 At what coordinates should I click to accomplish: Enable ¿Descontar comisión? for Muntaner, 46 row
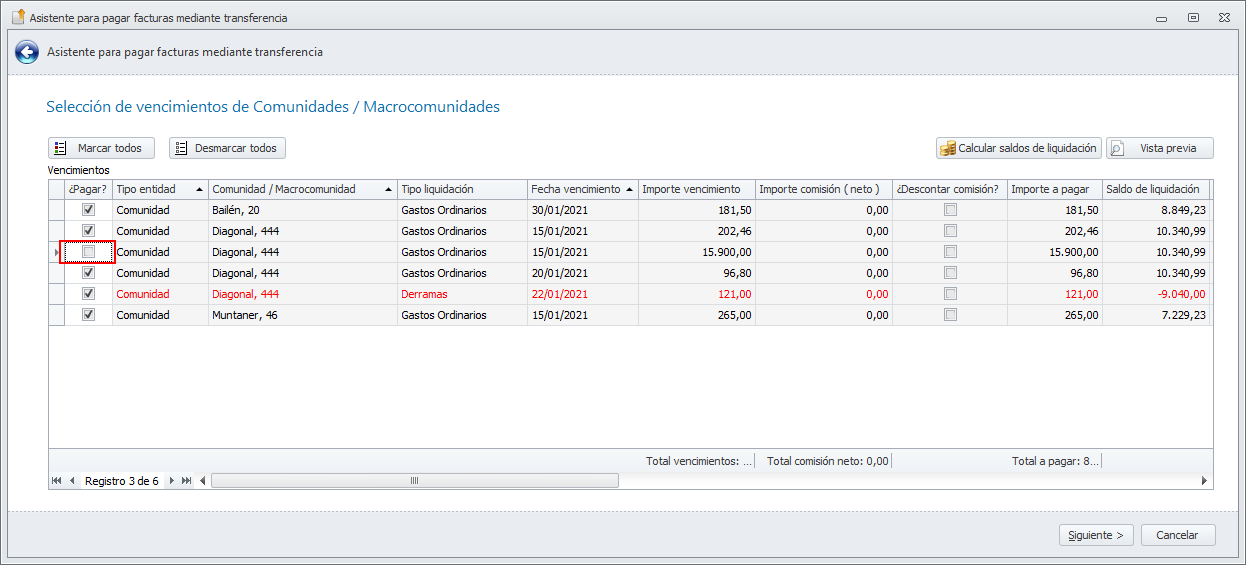pos(950,315)
